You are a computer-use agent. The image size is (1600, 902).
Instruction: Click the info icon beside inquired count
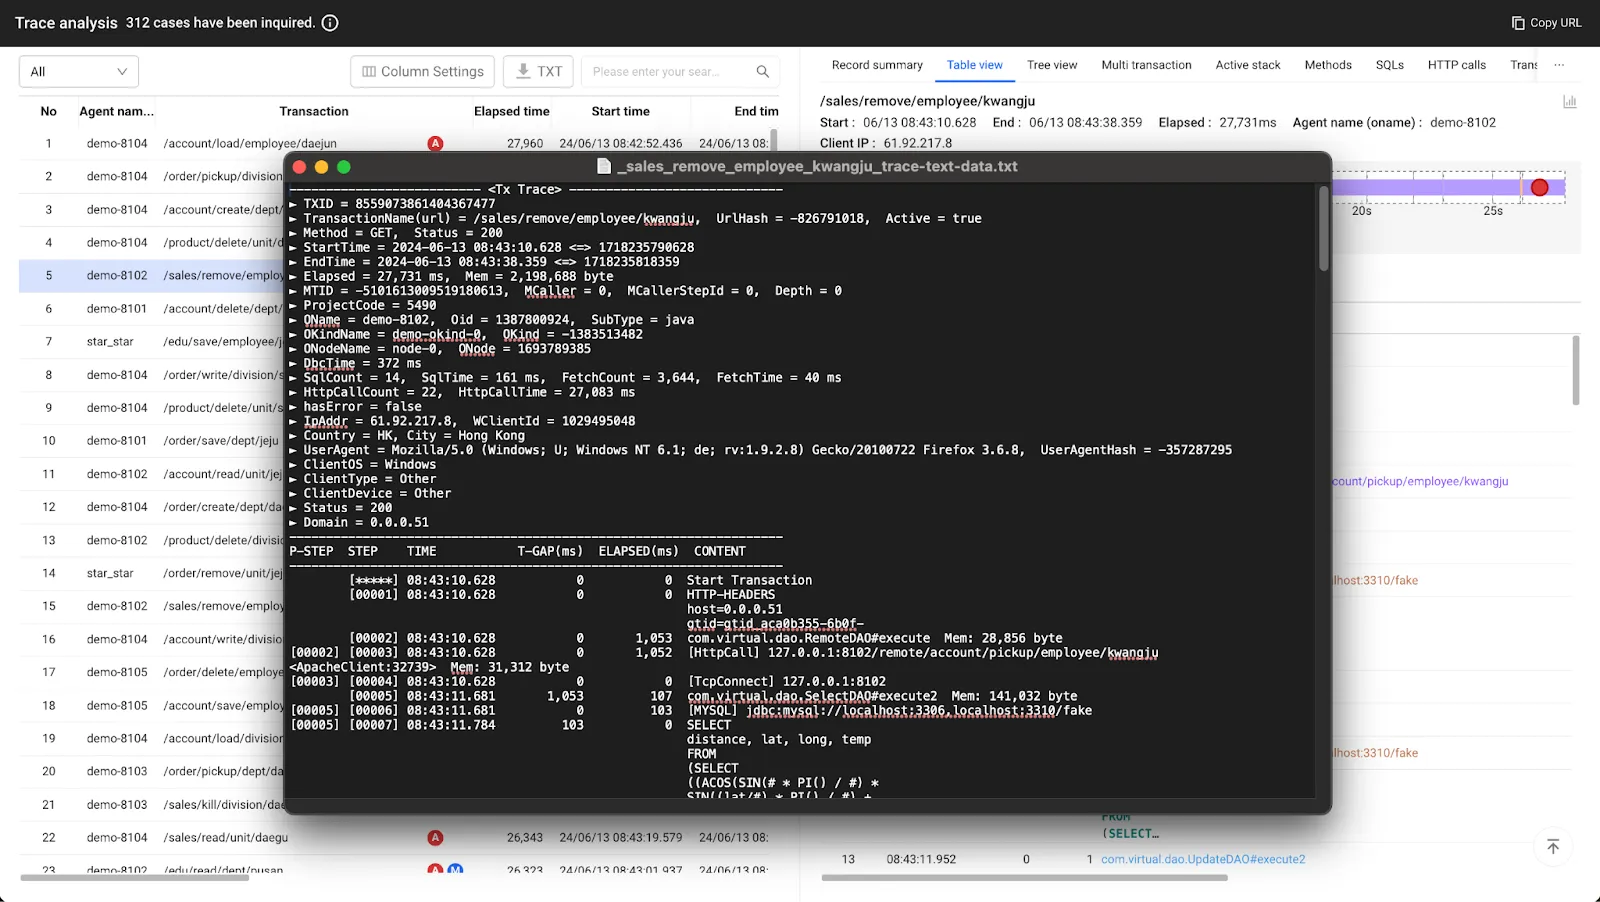pyautogui.click(x=330, y=23)
